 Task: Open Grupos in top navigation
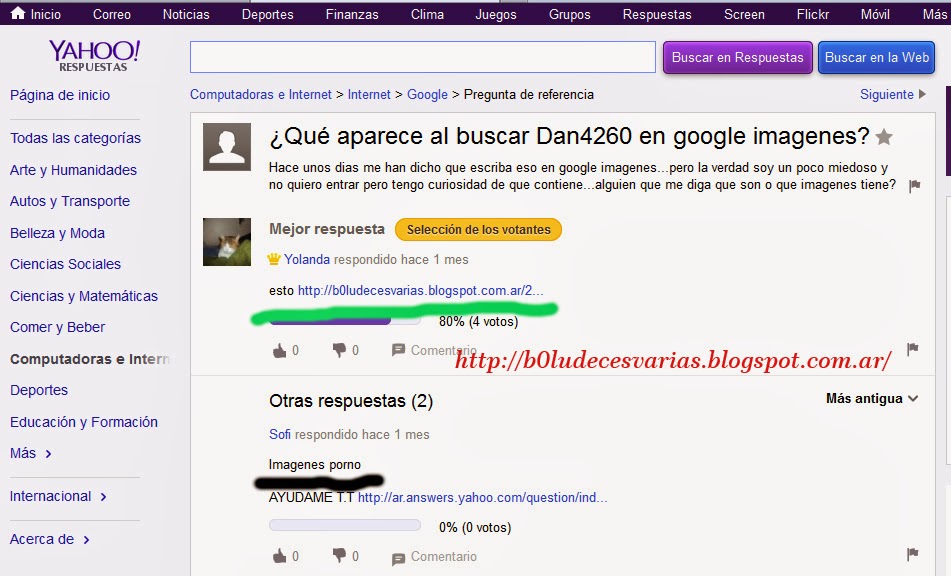[570, 14]
